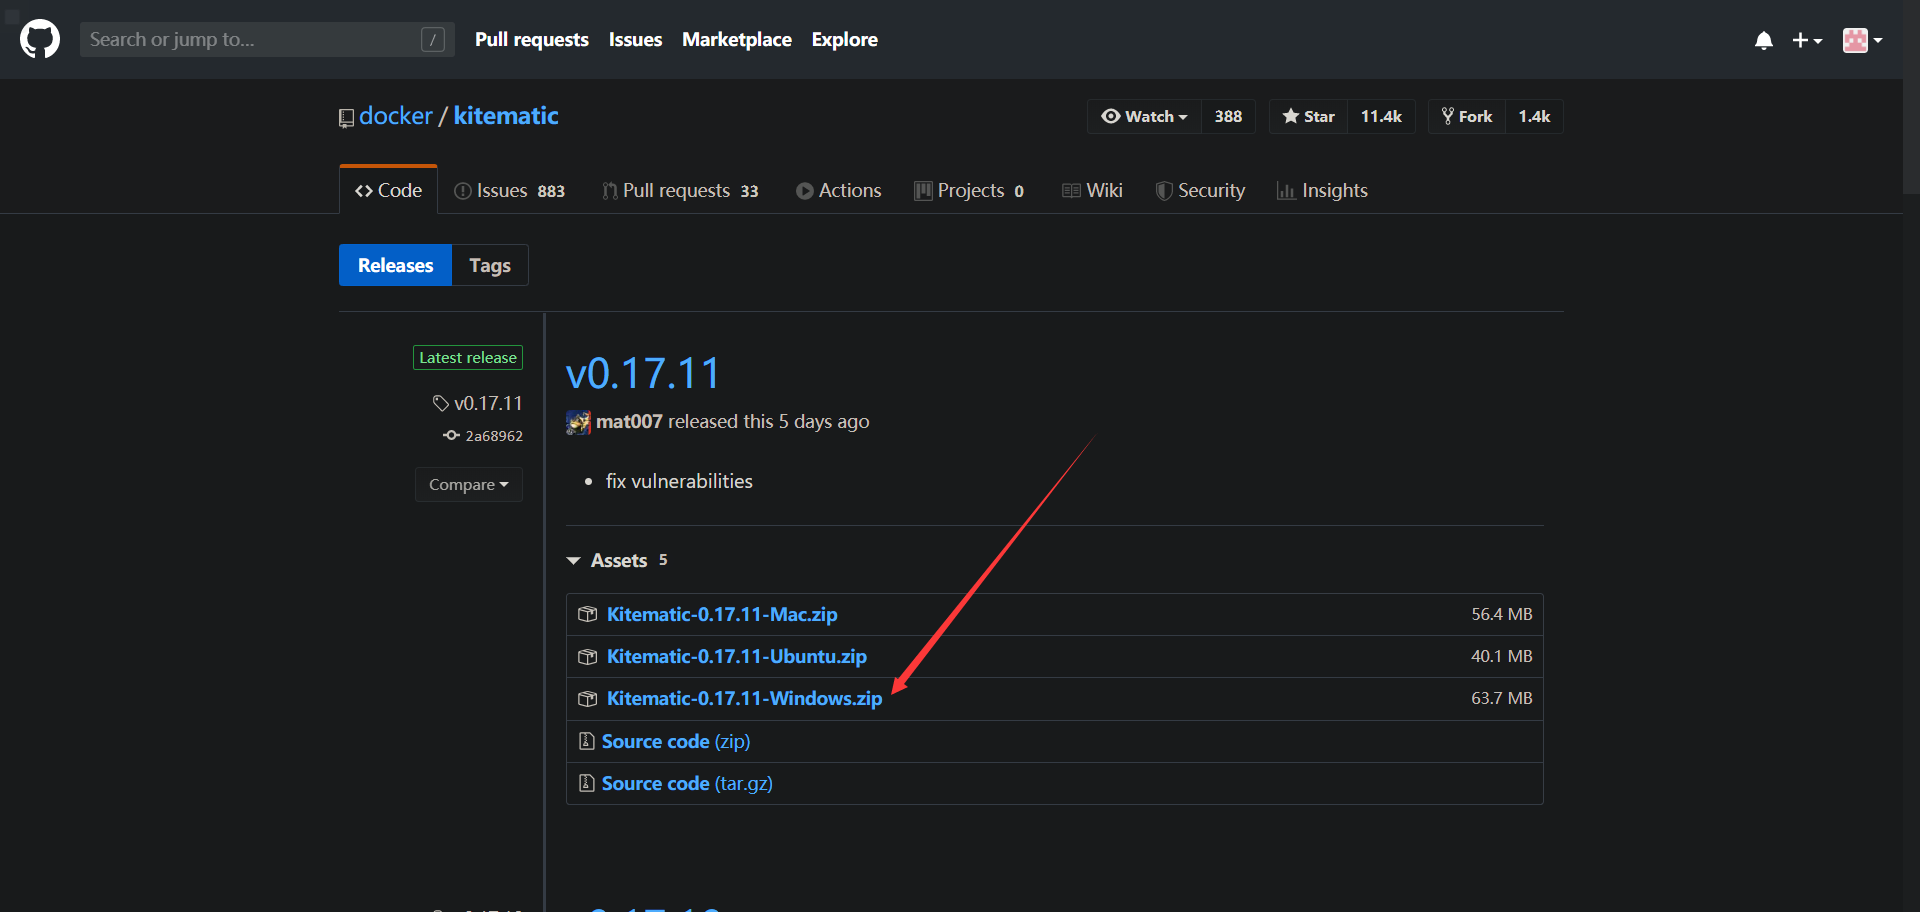Click the 63.7 MB size text
The width and height of the screenshot is (1920, 912).
(1501, 698)
